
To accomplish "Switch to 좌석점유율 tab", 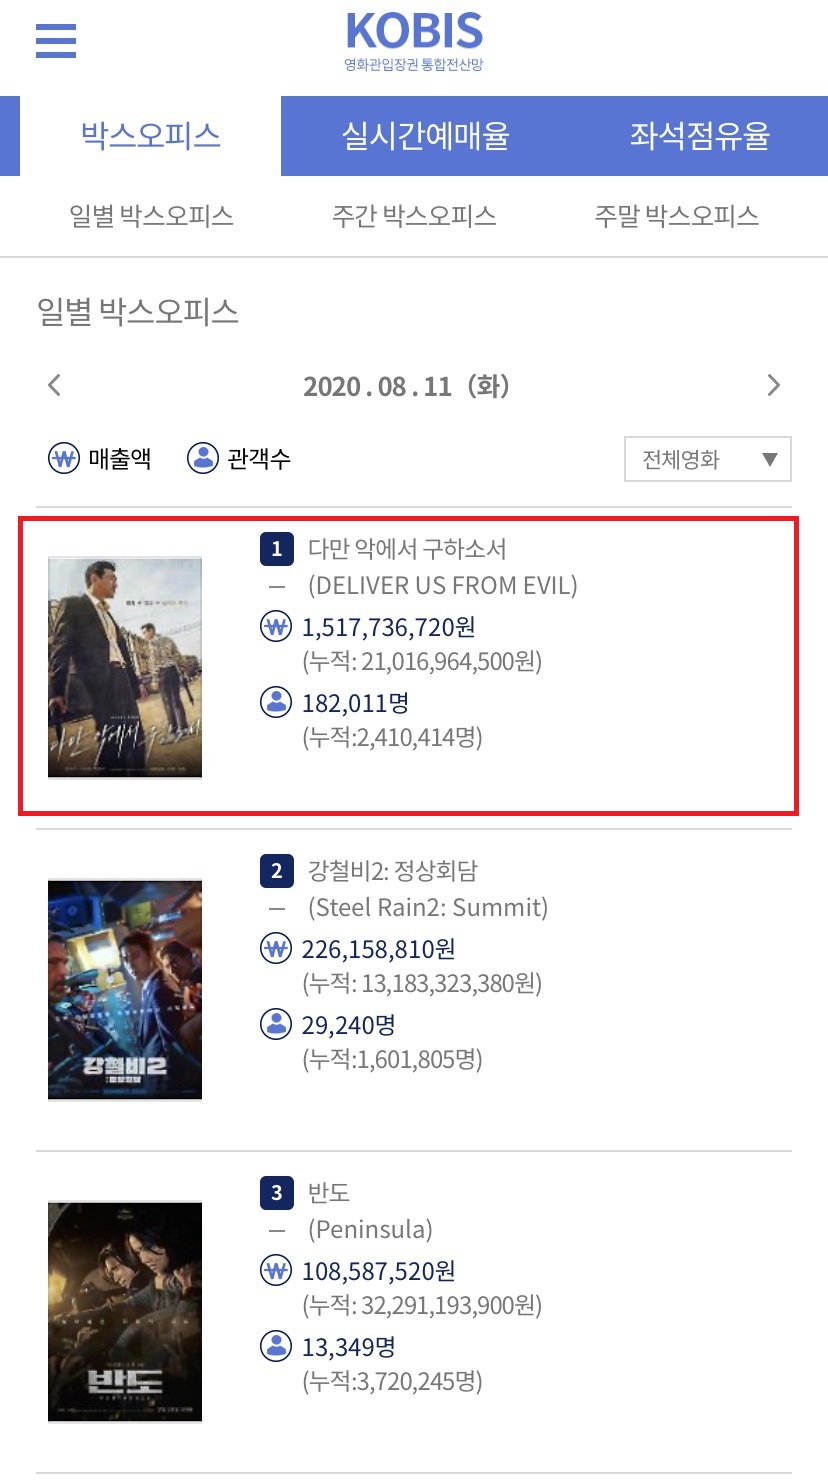I will pyautogui.click(x=700, y=136).
